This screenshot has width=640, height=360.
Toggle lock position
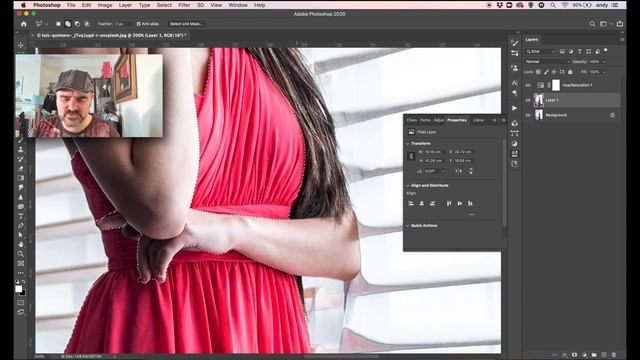(554, 72)
